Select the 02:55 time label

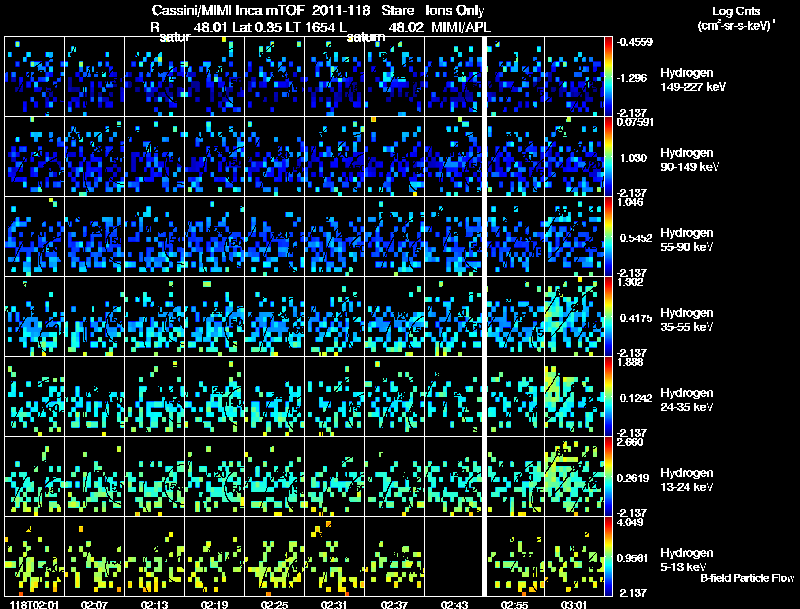tap(515, 604)
